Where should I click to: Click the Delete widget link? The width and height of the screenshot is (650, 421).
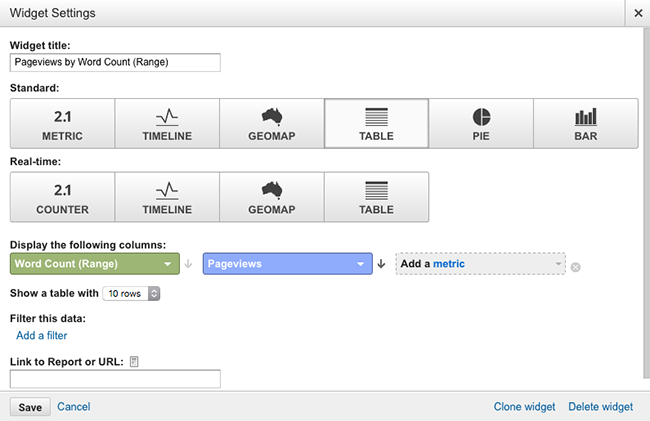click(x=601, y=407)
